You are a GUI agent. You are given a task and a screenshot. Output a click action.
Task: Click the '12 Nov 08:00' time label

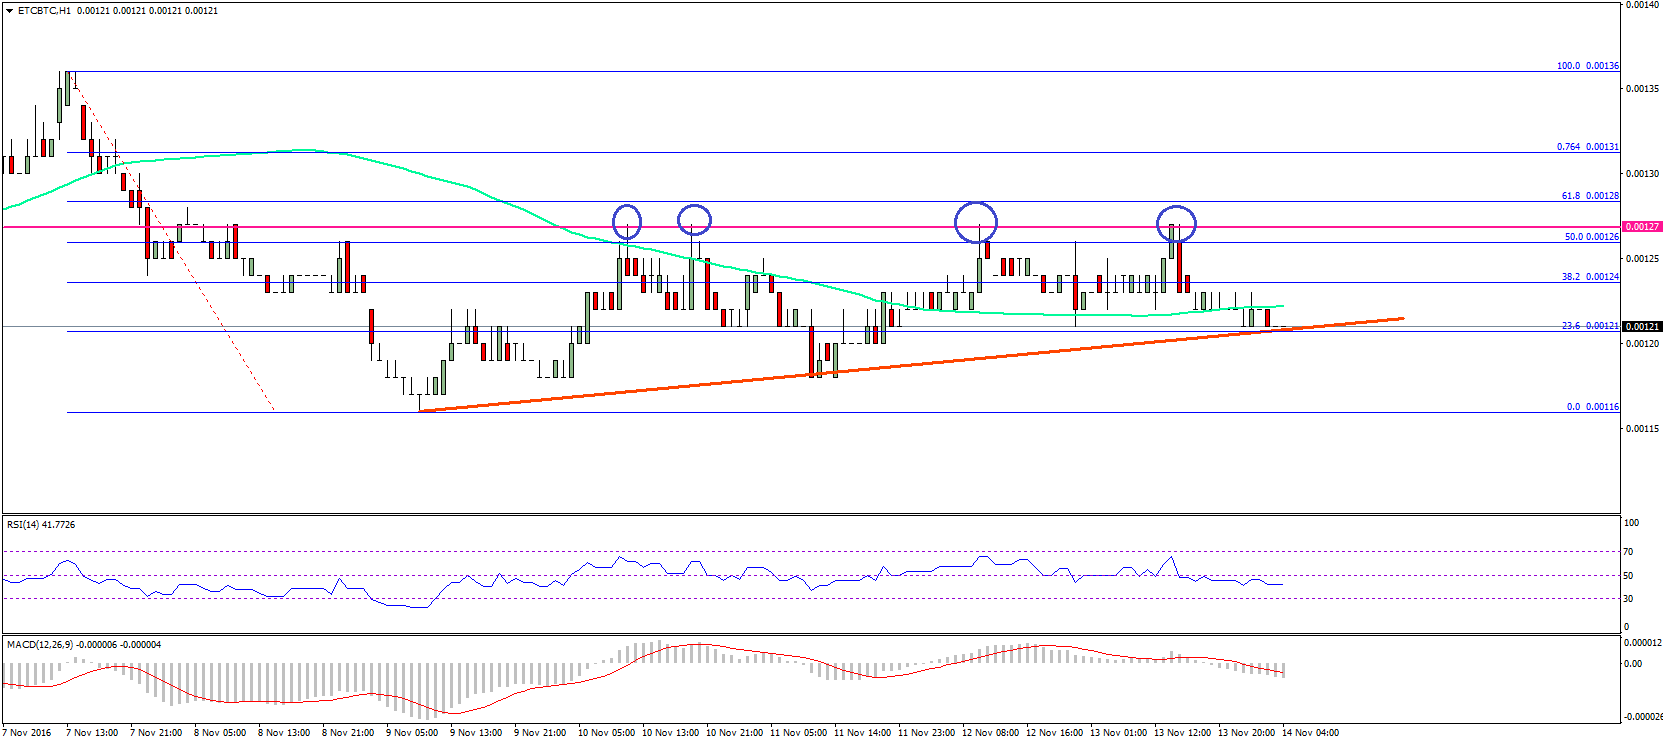point(990,733)
